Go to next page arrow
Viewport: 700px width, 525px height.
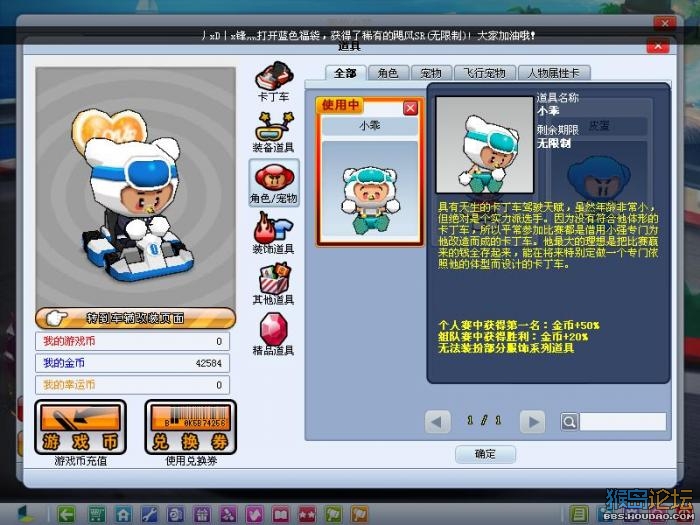click(532, 421)
